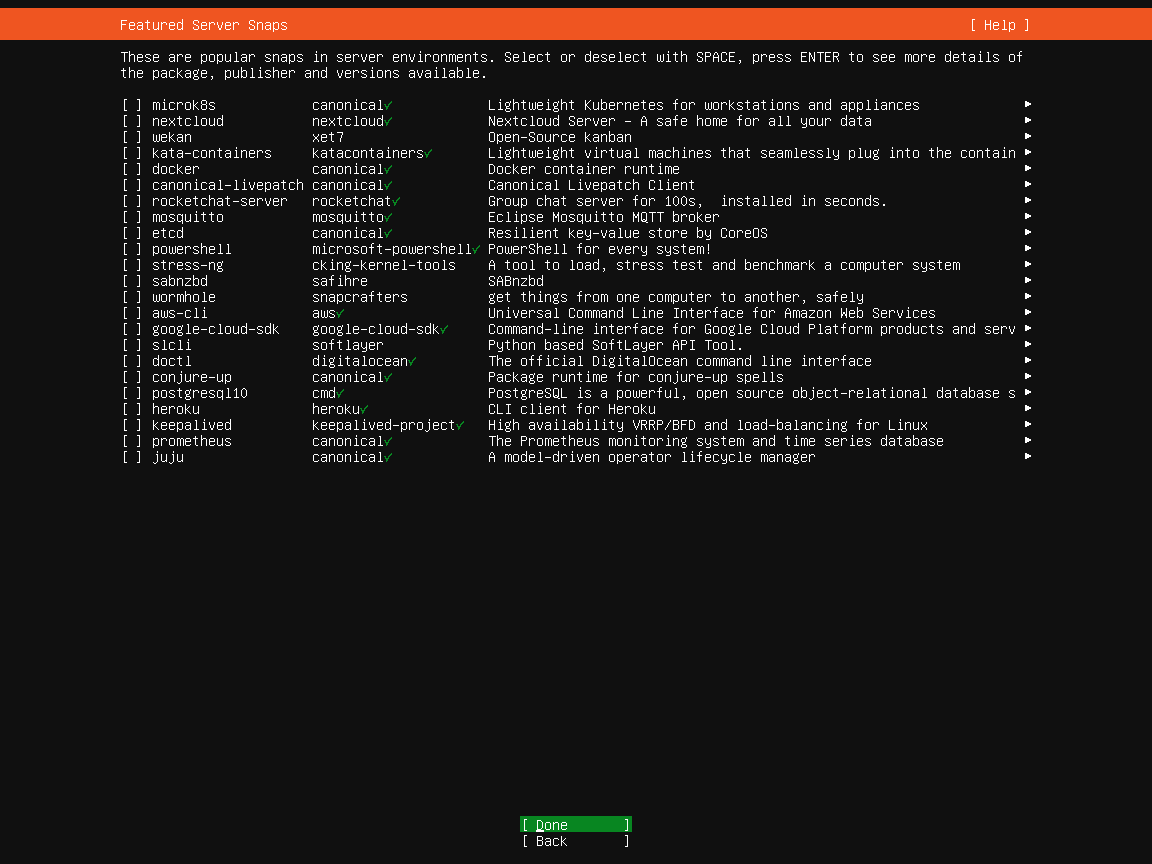Click verified checkmark after heroku publisher
Viewport: 1152px width, 864px height.
[364, 409]
